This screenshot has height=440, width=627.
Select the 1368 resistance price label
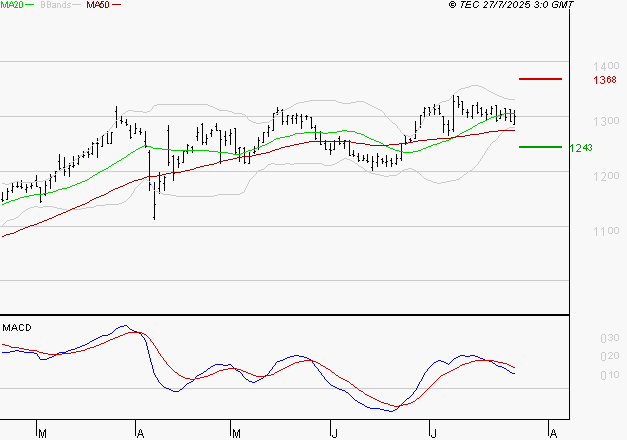[x=577, y=80]
